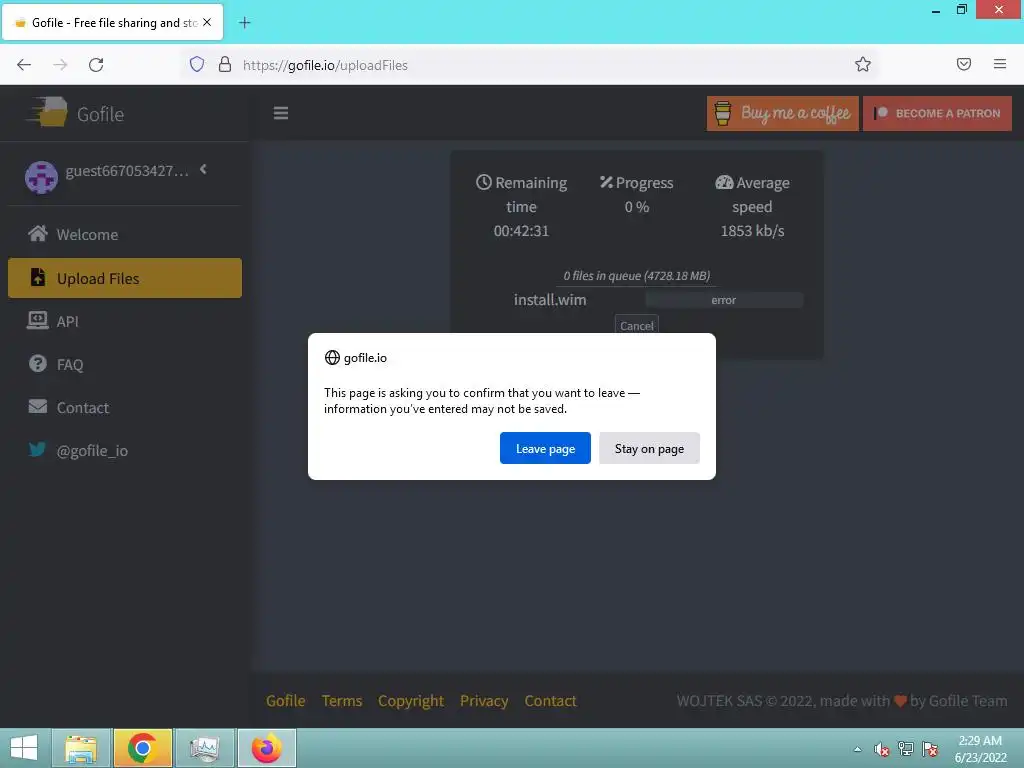Select the Gofile browser tab

pyautogui.click(x=113, y=22)
